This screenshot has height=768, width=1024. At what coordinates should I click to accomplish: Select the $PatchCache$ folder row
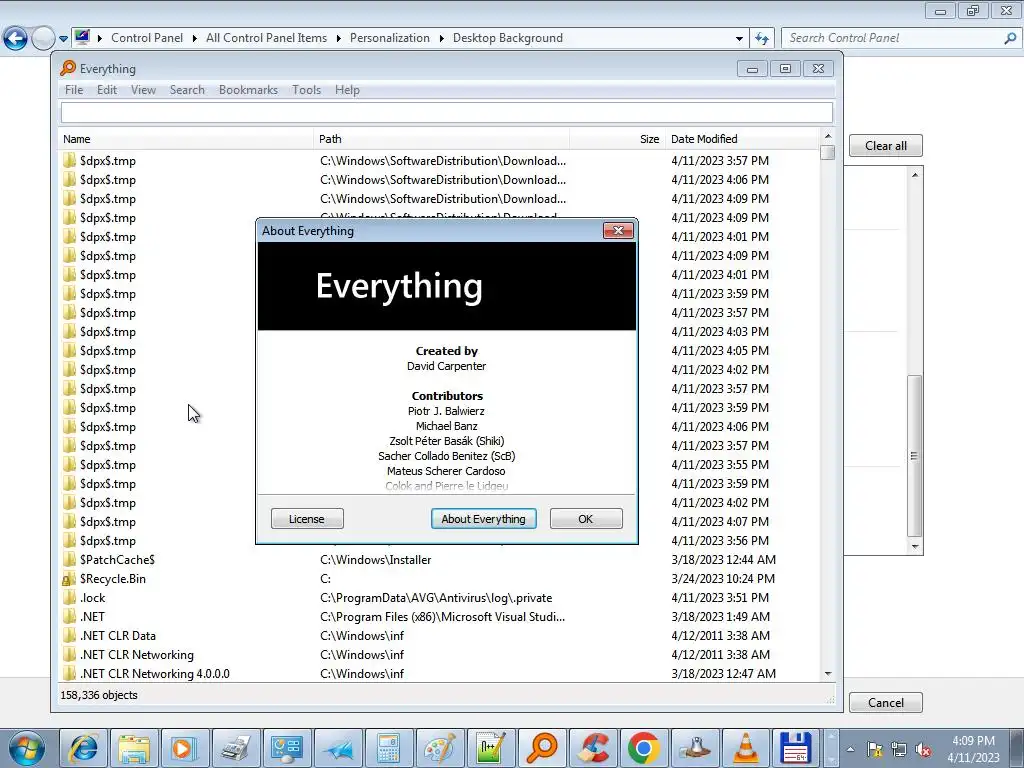440,560
